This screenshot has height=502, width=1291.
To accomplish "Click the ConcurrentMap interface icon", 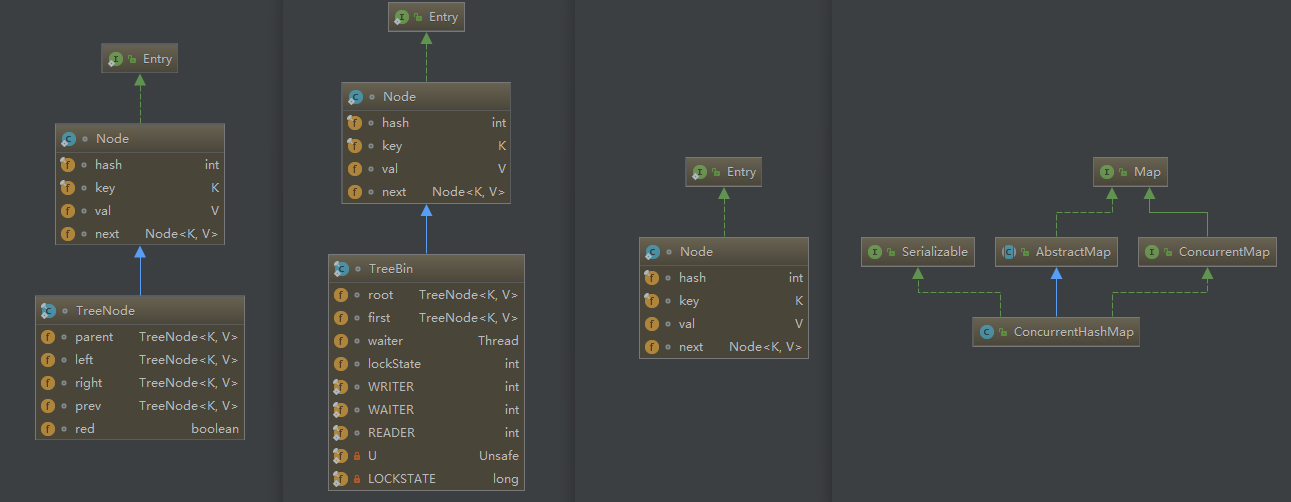I will click(1152, 252).
